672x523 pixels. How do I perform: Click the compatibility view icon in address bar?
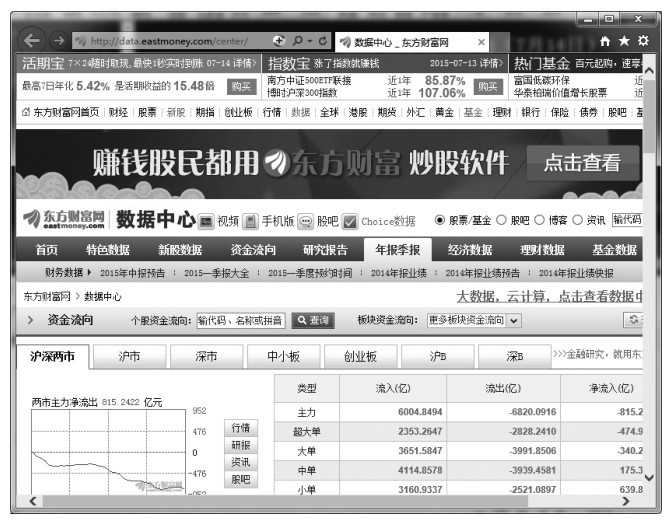tap(279, 41)
